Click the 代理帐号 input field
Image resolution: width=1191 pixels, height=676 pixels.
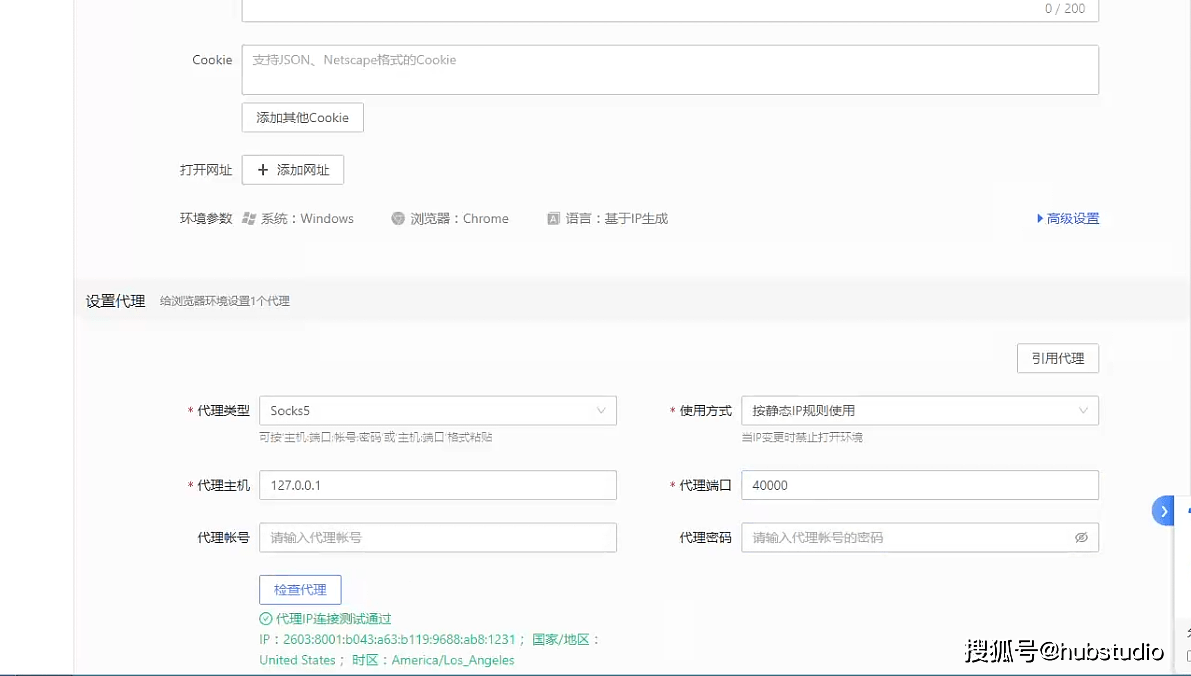tap(437, 537)
